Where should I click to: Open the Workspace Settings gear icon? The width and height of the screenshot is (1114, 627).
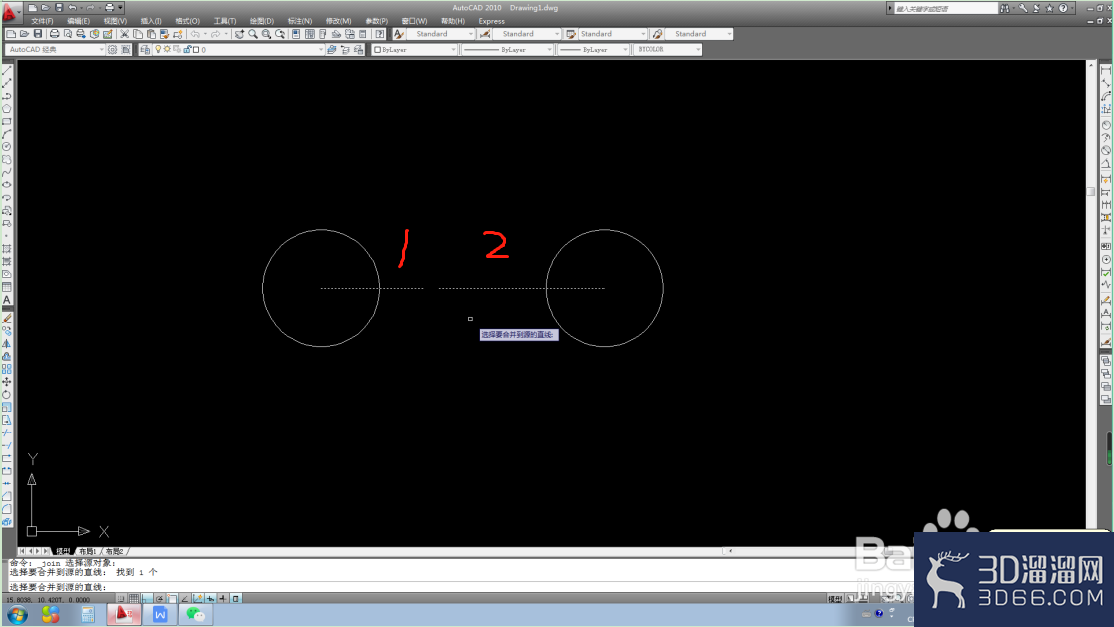[x=112, y=50]
